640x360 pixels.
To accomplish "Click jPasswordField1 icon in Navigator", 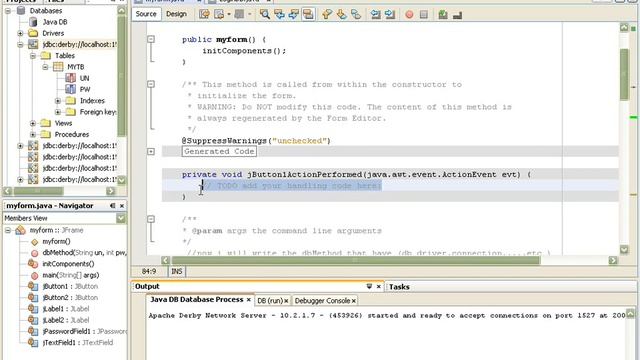I will coord(33,331).
